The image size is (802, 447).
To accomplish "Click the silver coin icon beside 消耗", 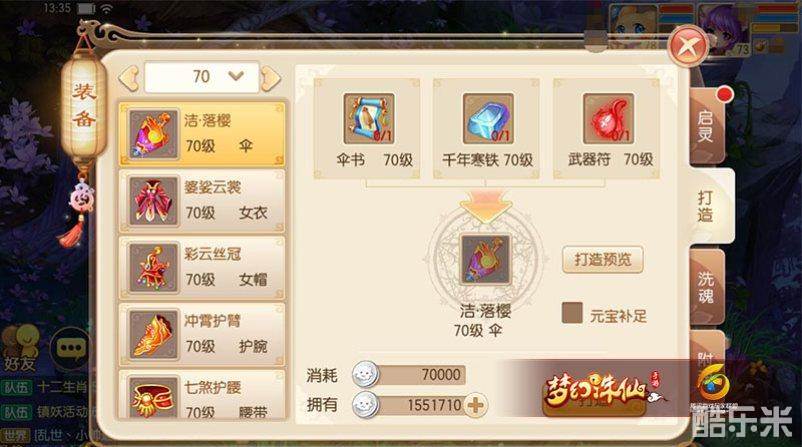I will [365, 374].
